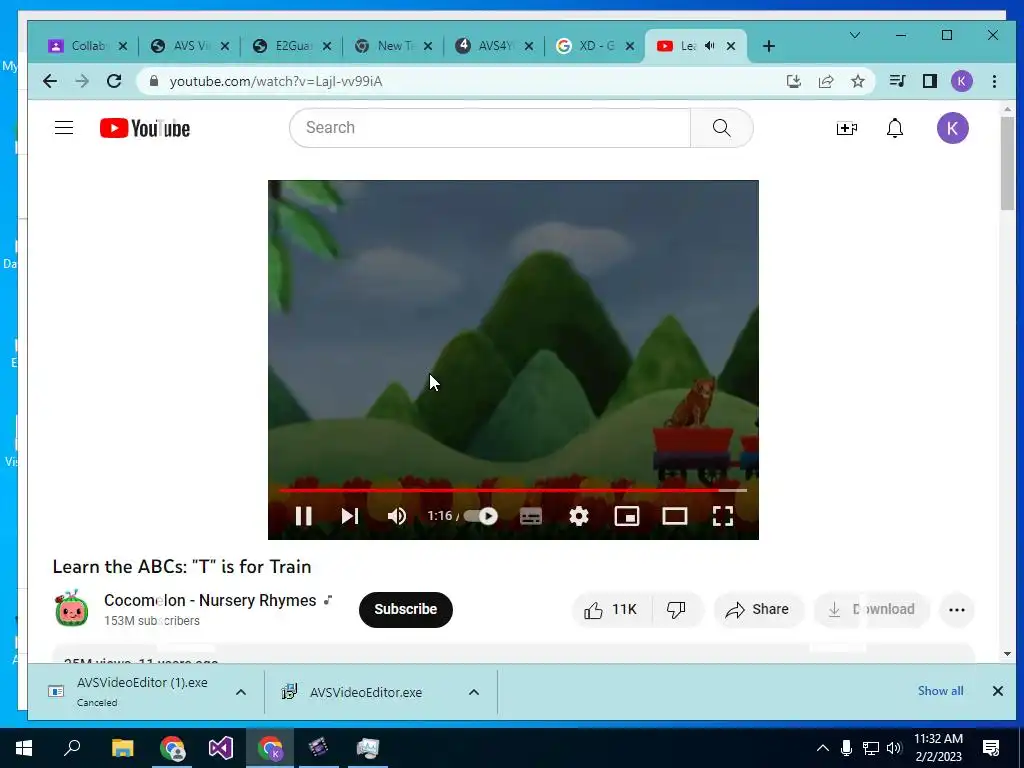Click into the YouTube Search field
Image resolution: width=1024 pixels, height=768 pixels.
[x=490, y=127]
